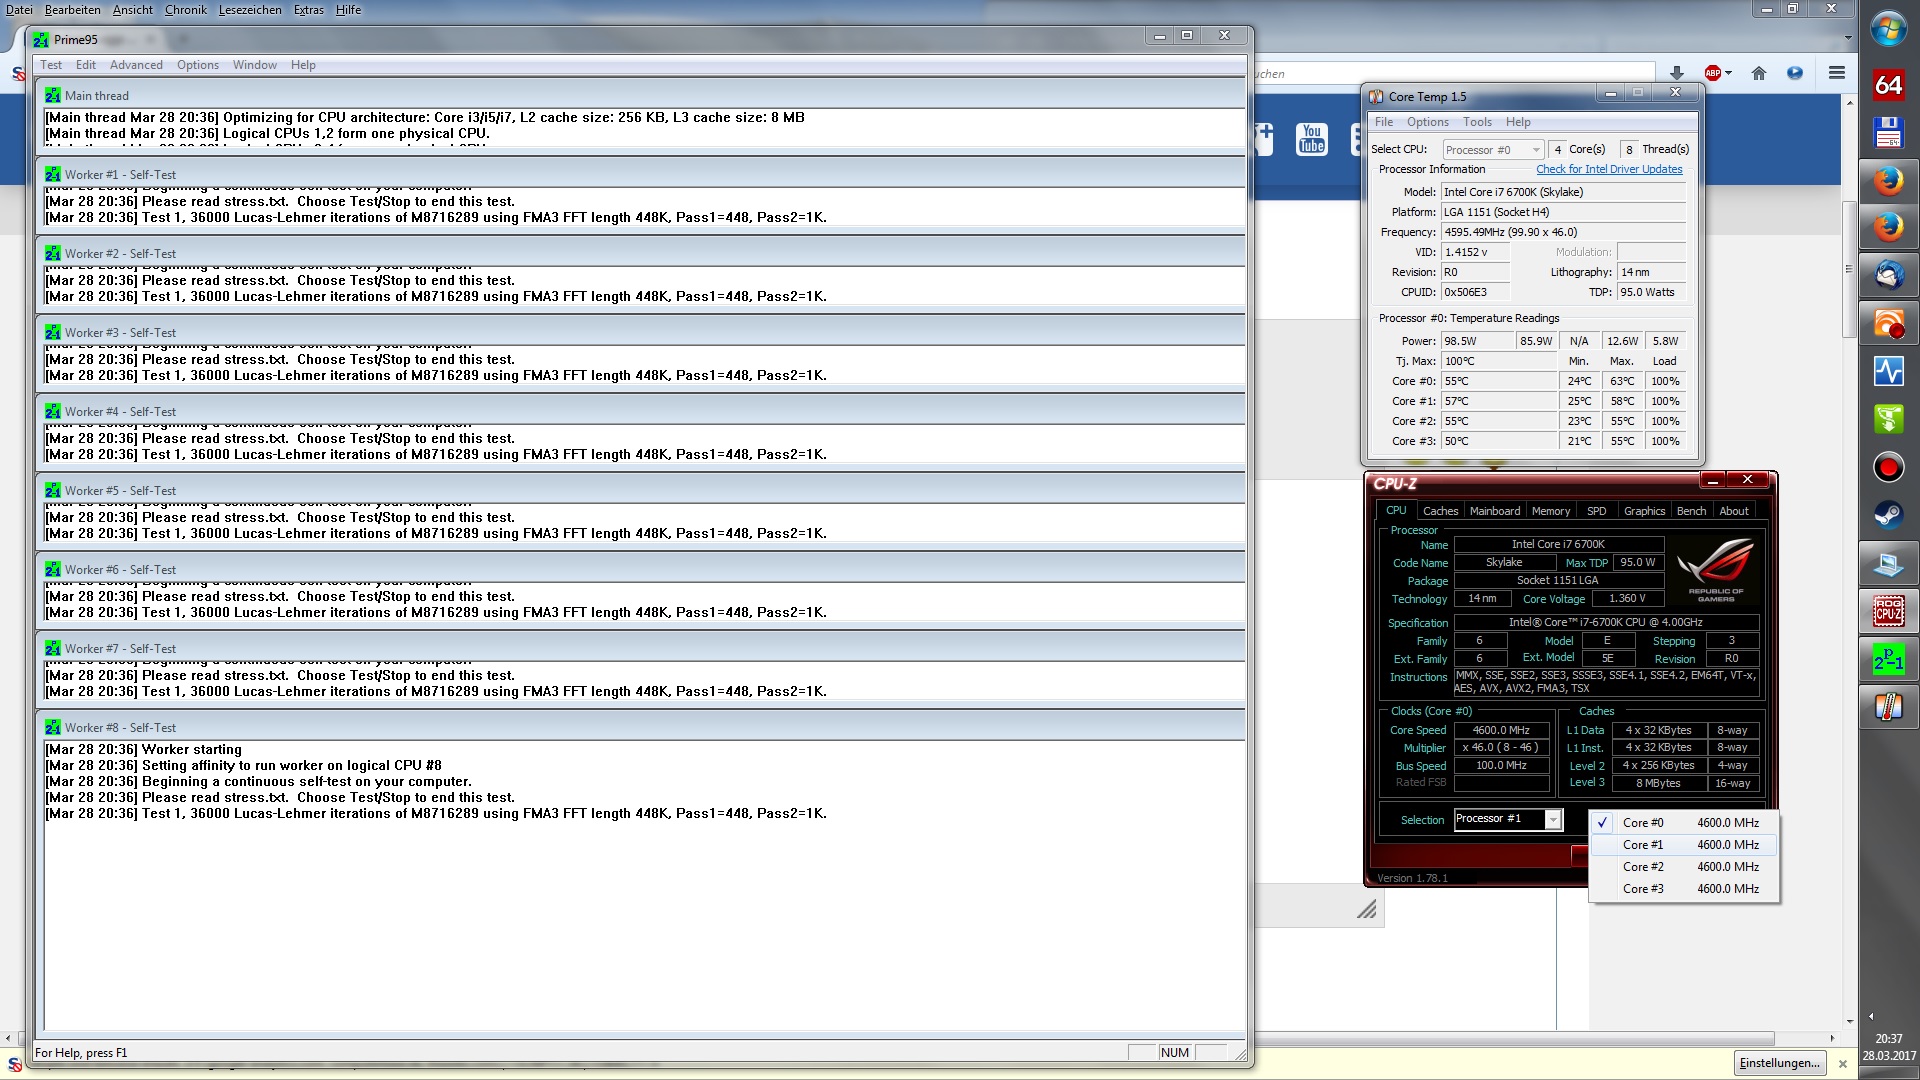The width and height of the screenshot is (1920, 1080).
Task: Open the Firefox hamburger menu
Action: [1836, 73]
